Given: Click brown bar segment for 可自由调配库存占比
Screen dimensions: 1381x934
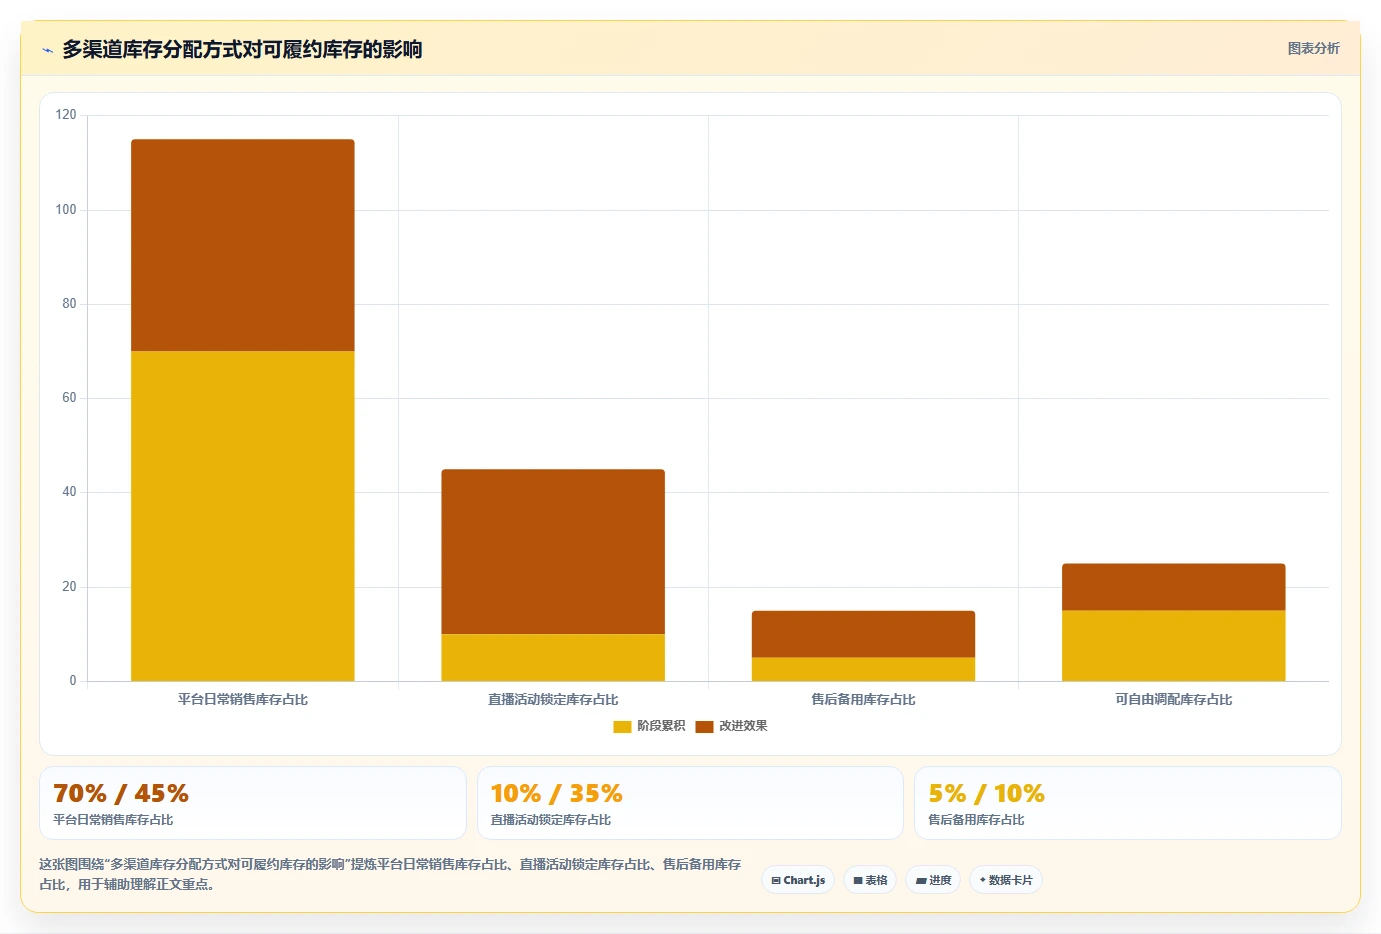Looking at the screenshot, I should point(1174,587).
